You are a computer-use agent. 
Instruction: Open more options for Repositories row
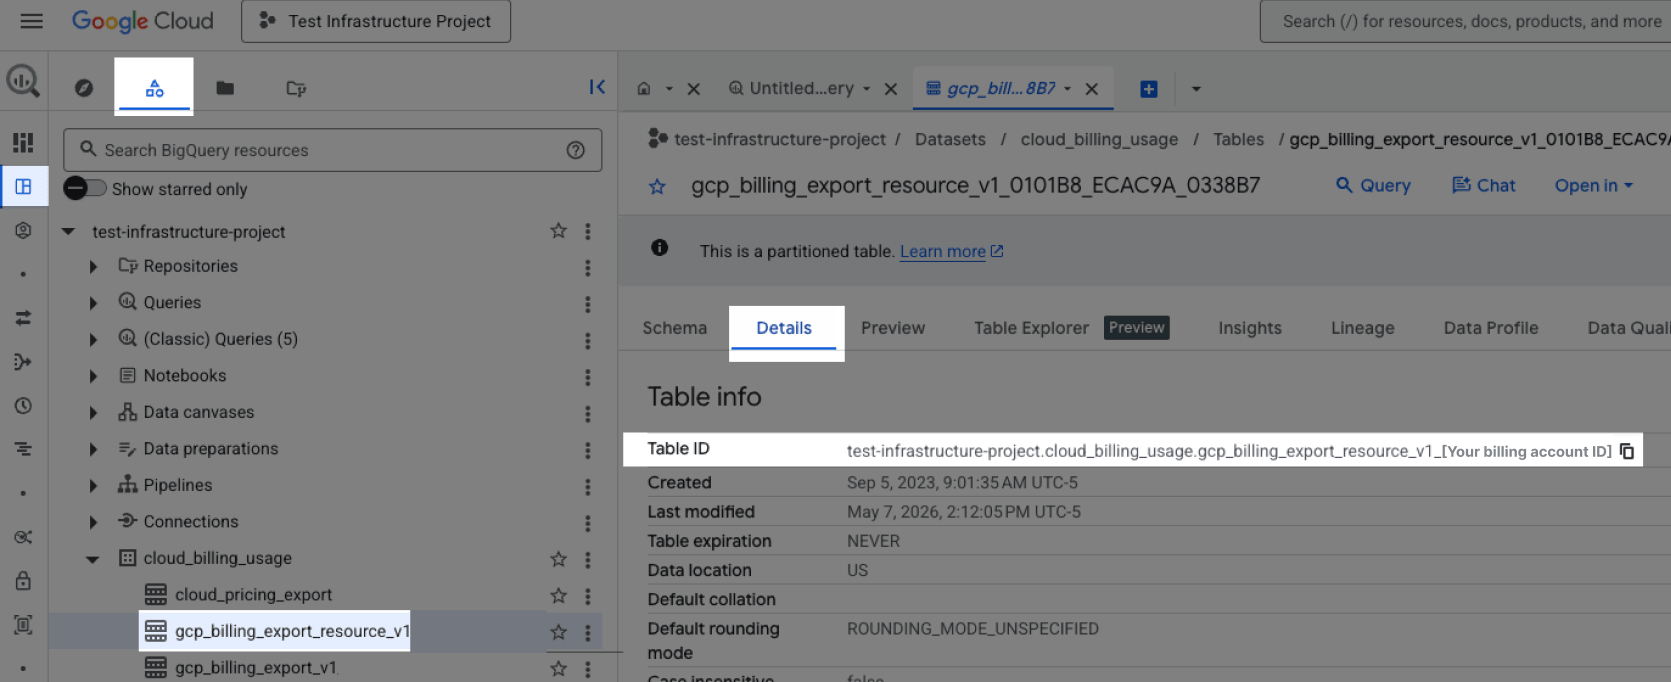(x=588, y=268)
